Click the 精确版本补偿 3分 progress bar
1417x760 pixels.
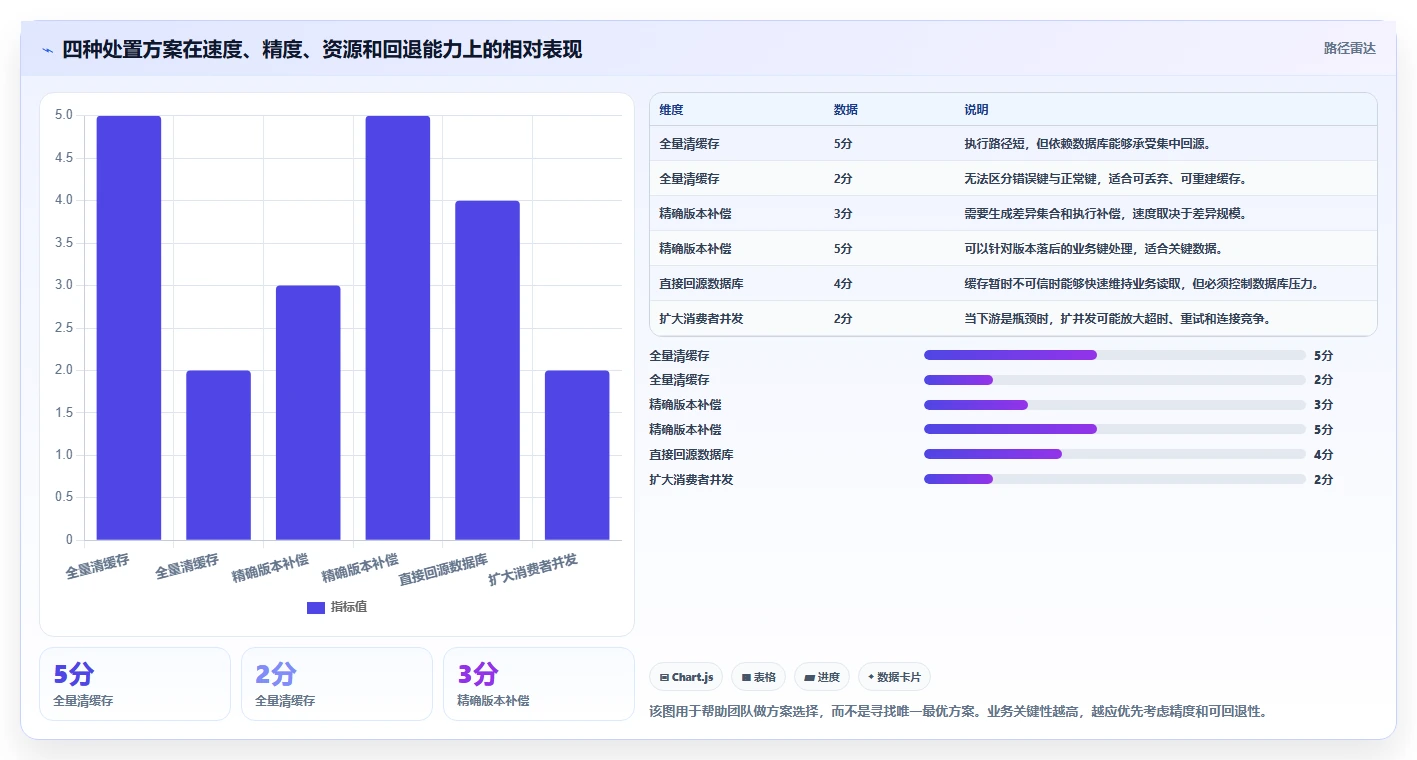(1115, 405)
